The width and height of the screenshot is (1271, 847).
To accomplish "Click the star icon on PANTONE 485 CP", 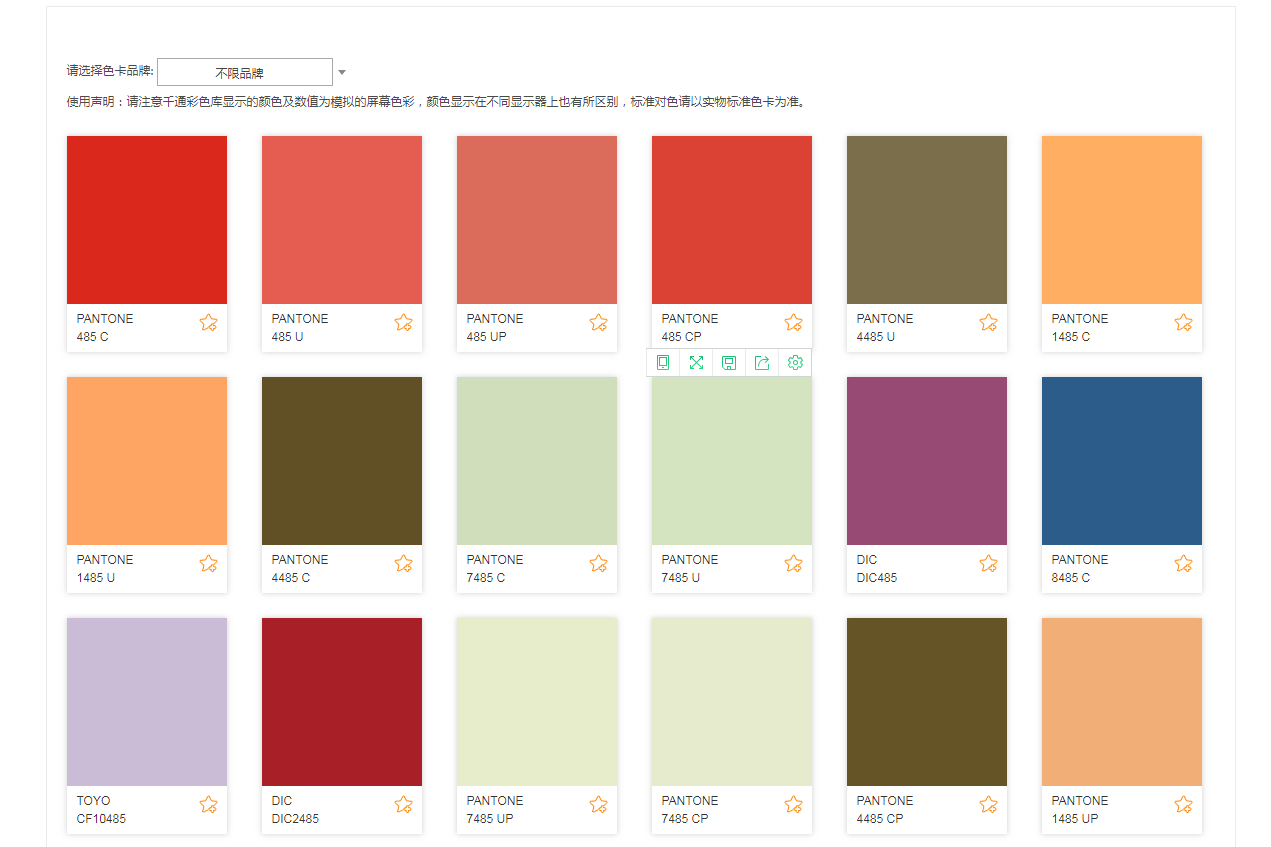I will [x=793, y=322].
